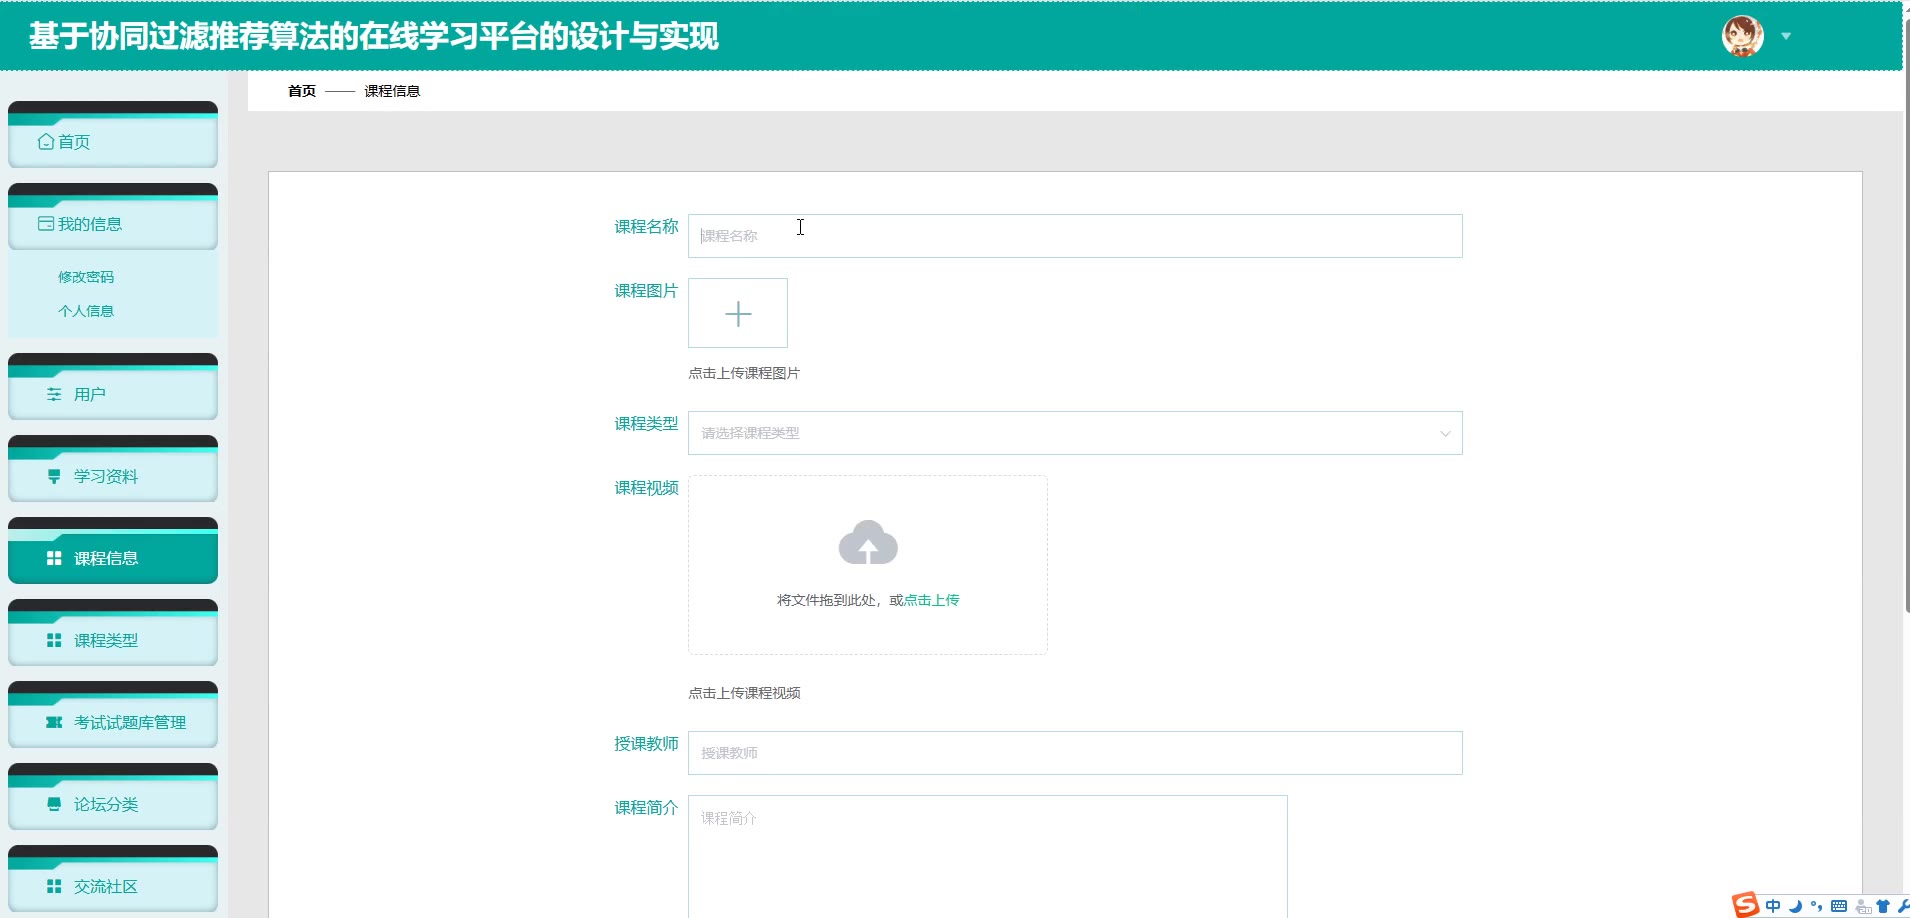Click the 我的信息 card icon
Screen dimensions: 1910x918
pyautogui.click(x=46, y=224)
